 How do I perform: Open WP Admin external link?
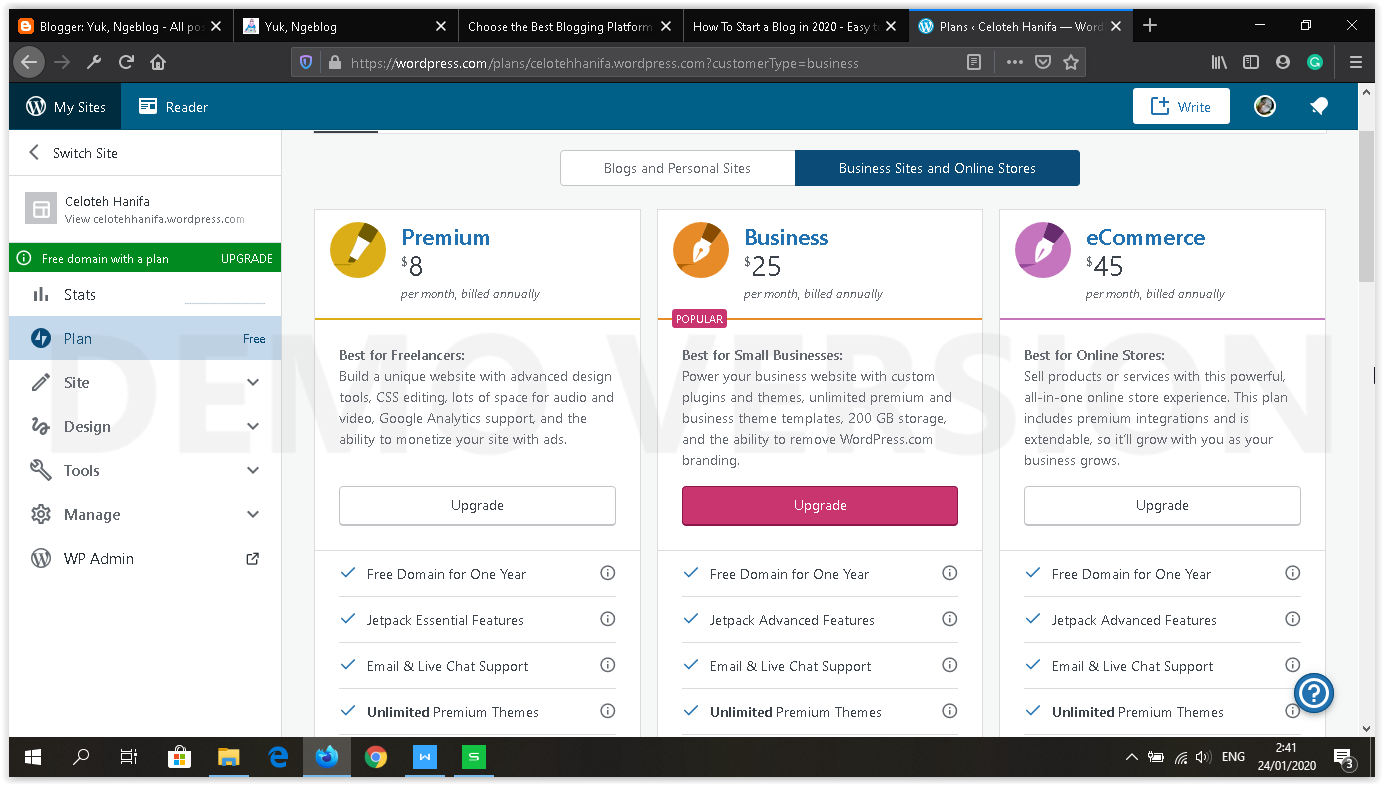point(145,558)
